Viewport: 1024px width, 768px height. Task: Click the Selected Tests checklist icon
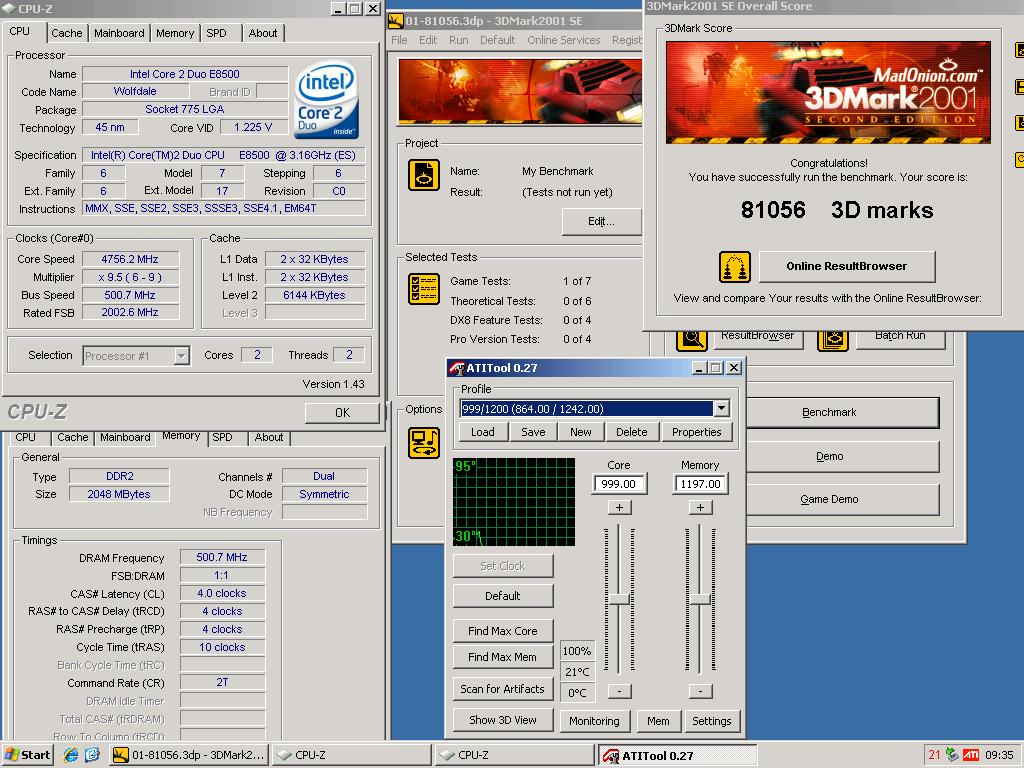coord(424,289)
